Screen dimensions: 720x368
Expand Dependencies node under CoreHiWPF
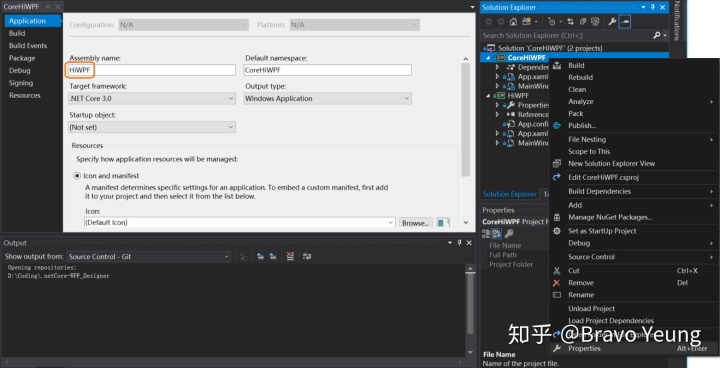[497, 68]
